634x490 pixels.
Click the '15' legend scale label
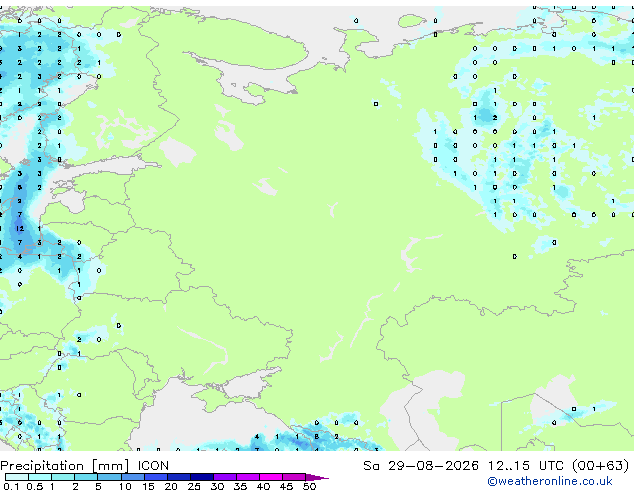coord(148,486)
